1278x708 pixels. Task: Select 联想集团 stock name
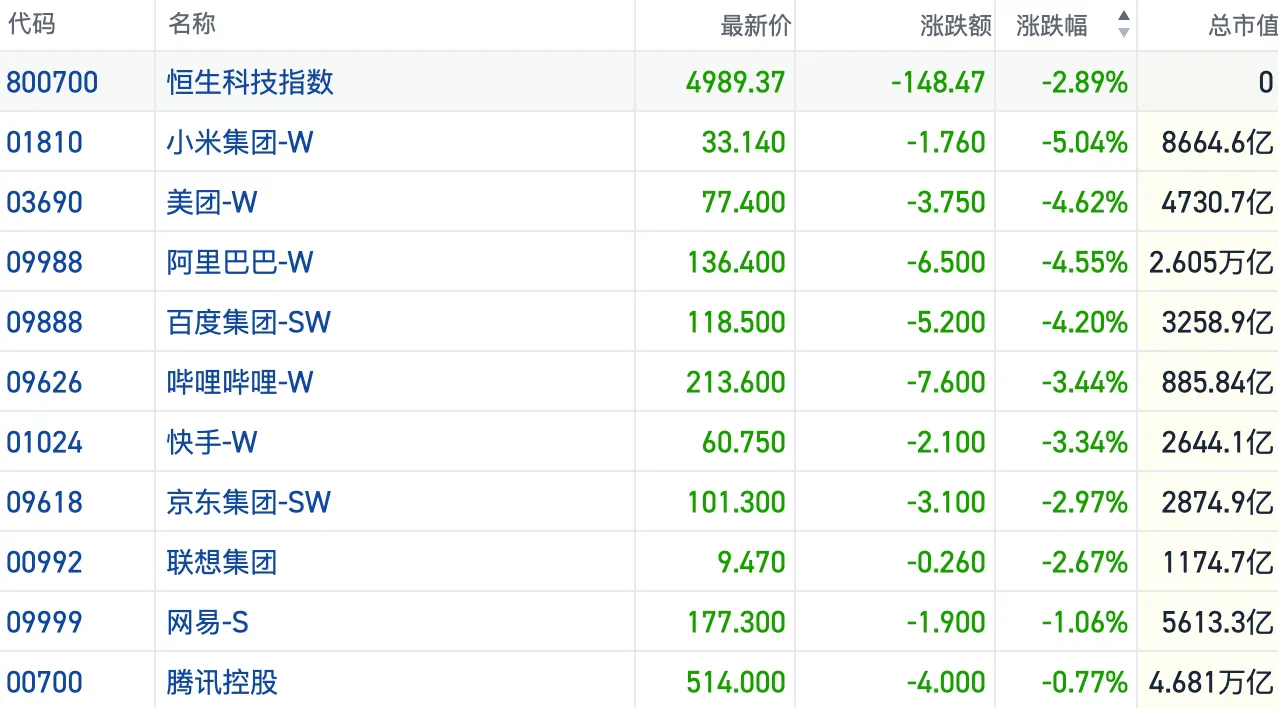click(222, 562)
